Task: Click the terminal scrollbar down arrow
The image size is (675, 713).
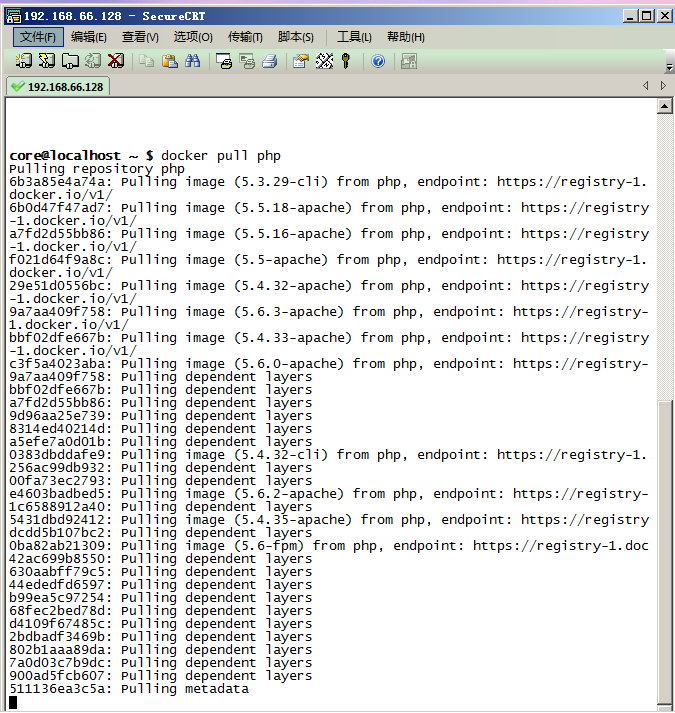Action: [x=665, y=702]
